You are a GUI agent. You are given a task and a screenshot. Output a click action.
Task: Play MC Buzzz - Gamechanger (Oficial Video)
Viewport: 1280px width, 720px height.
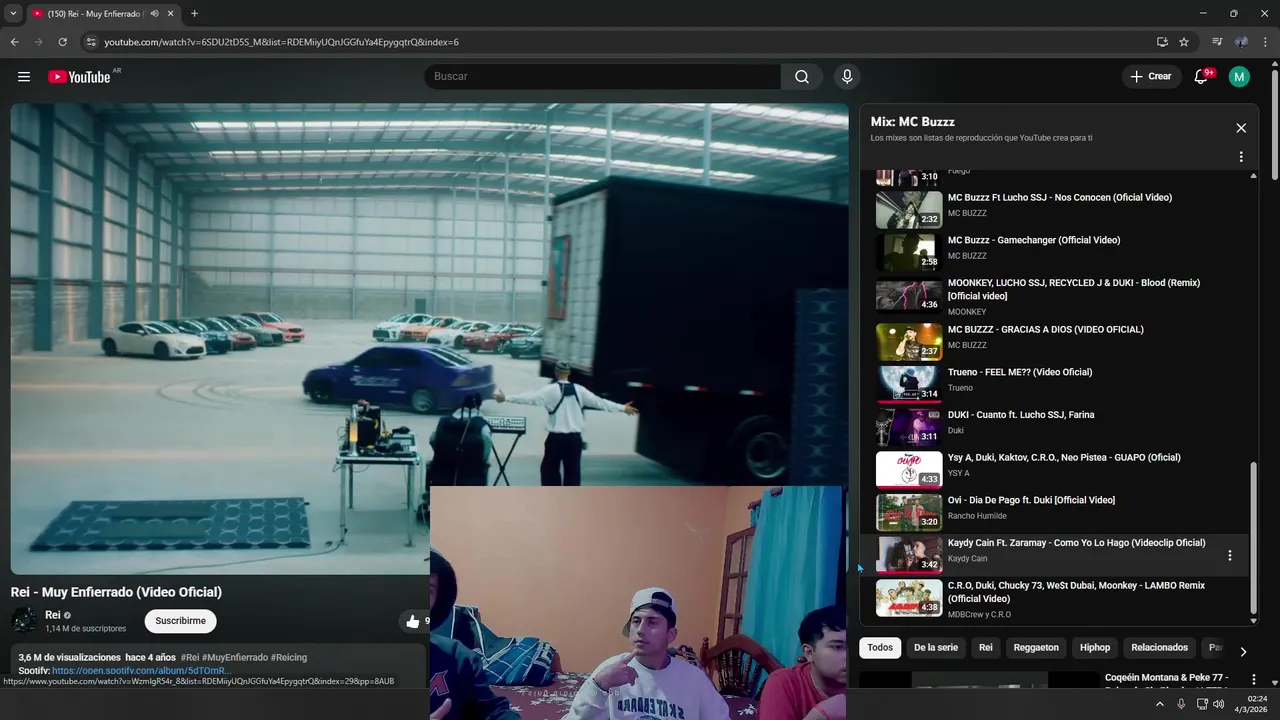click(x=1034, y=241)
